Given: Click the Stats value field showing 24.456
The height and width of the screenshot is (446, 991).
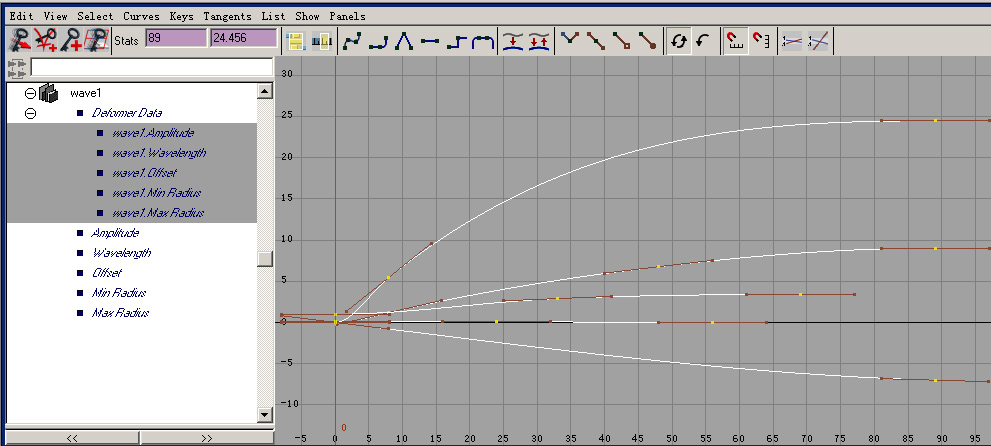Looking at the screenshot, I should [x=244, y=39].
